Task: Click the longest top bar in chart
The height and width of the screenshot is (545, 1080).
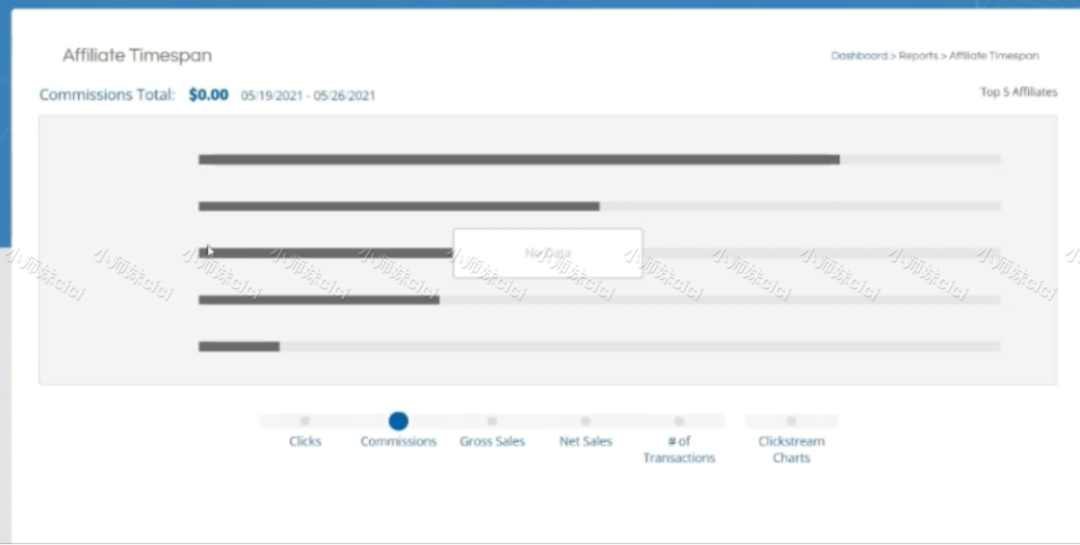Action: pos(519,159)
